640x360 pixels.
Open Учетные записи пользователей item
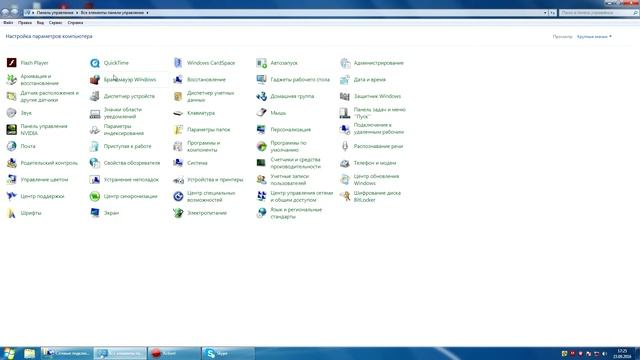282,180
